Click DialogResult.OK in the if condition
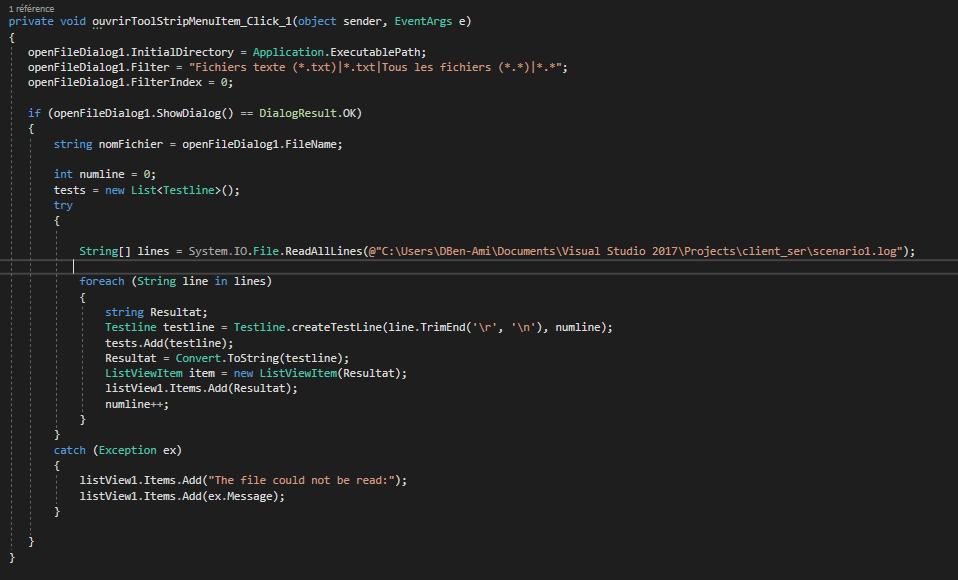This screenshot has height=580, width=958. point(307,113)
